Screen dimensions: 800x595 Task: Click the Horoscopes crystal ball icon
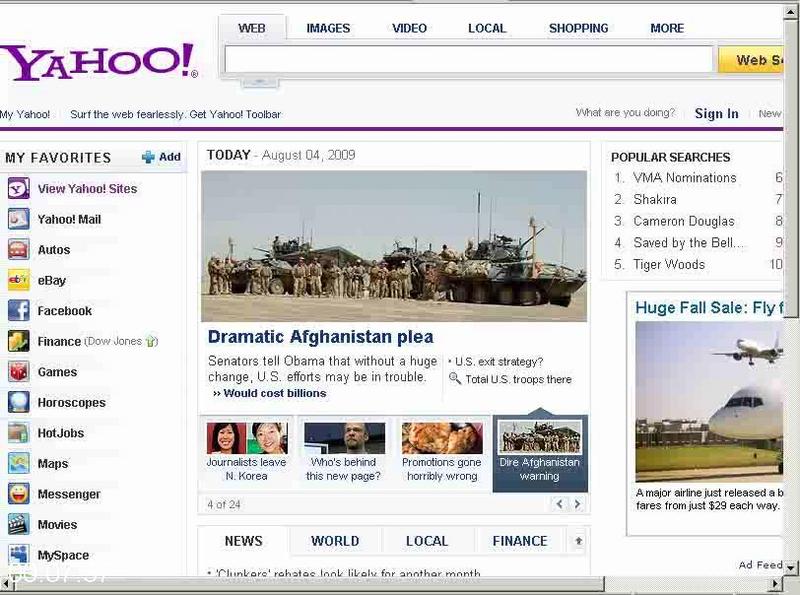click(18, 403)
